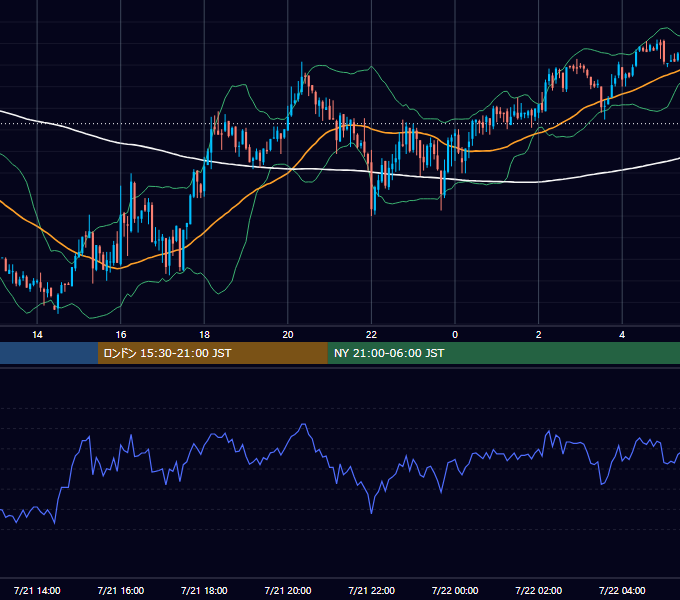Click the hour label 16 on the price chart axis
The width and height of the screenshot is (680, 600).
(121, 335)
